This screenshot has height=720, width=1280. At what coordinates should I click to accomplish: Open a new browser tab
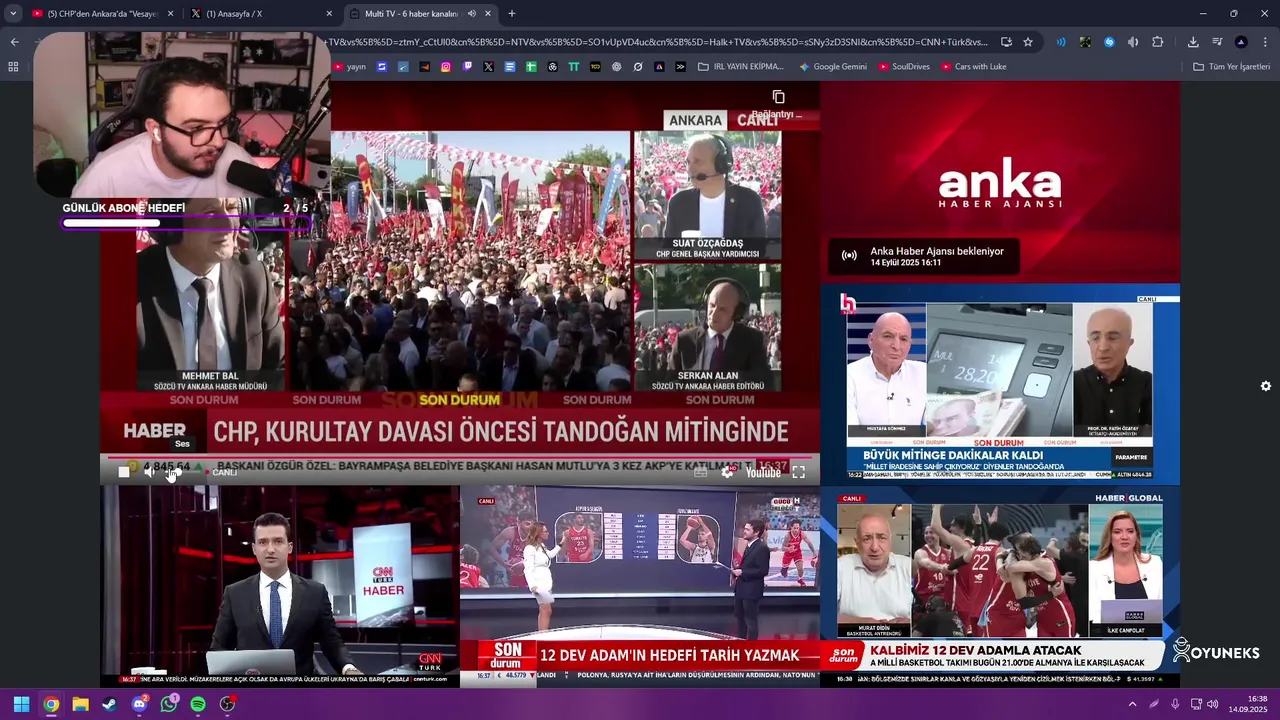512,14
